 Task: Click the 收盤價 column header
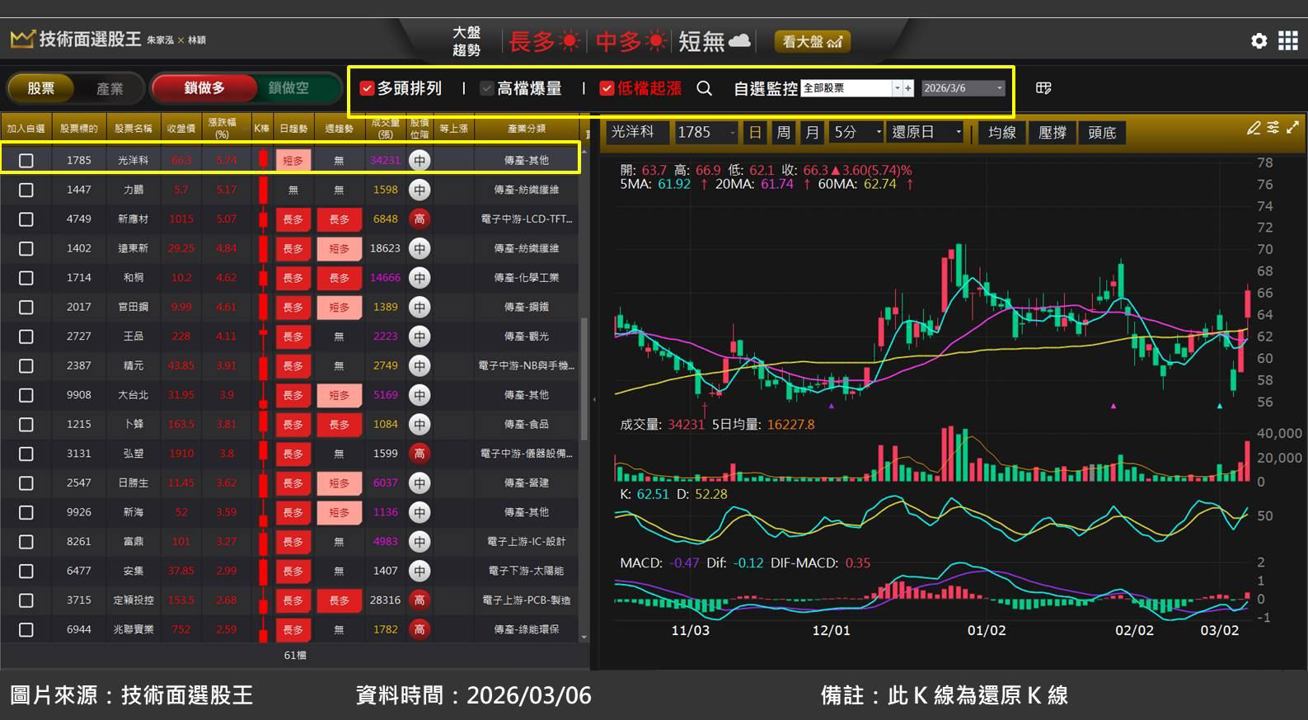pos(181,128)
